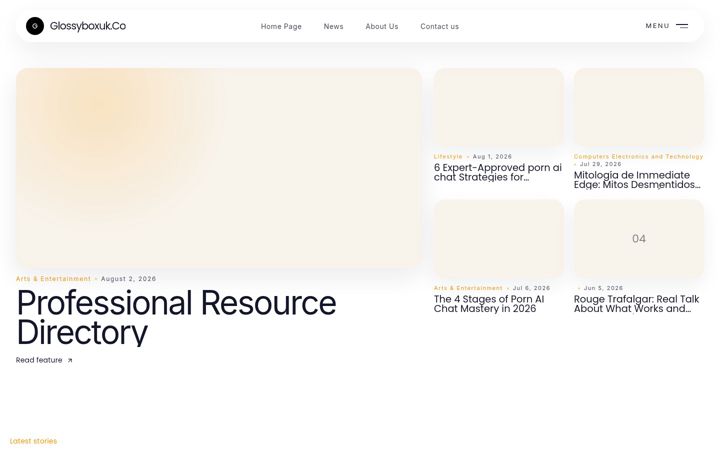720x450 pixels.
Task: Select the Lifestyle category tag
Action: click(448, 157)
